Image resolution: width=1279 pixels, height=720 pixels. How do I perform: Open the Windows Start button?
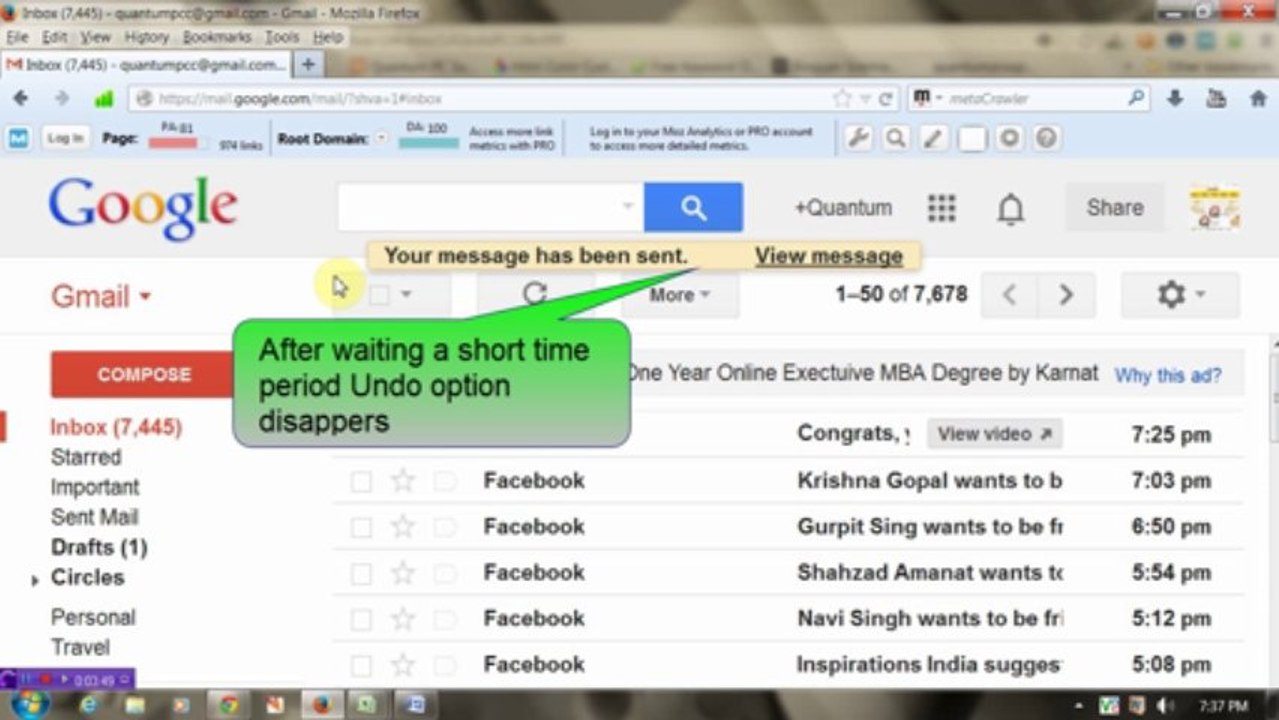click(x=28, y=704)
